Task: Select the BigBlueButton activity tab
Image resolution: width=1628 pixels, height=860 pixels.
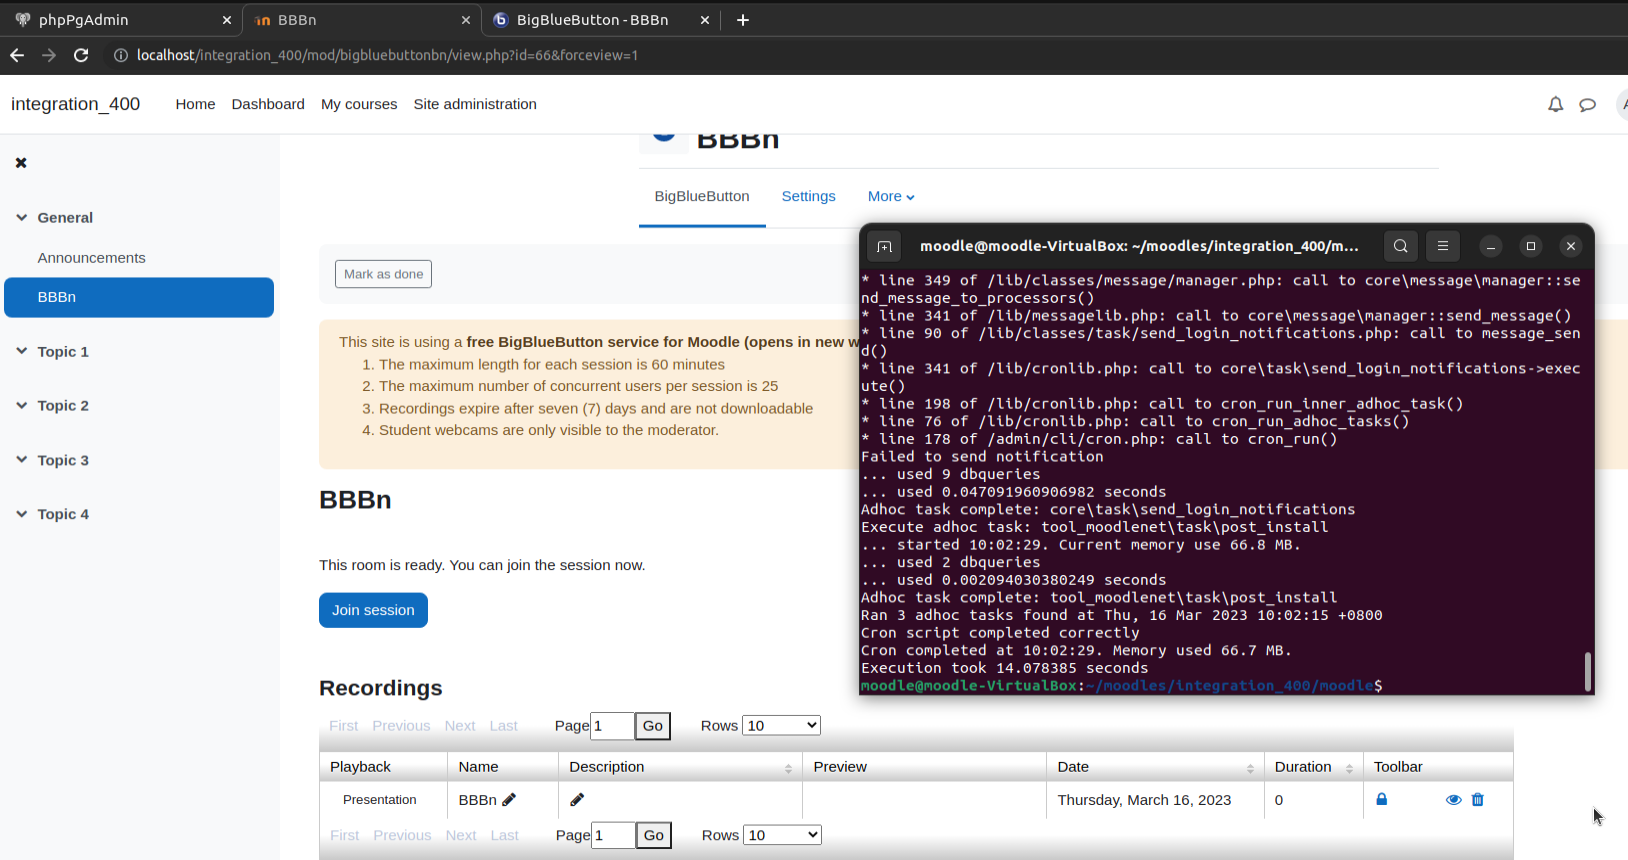Action: click(702, 196)
